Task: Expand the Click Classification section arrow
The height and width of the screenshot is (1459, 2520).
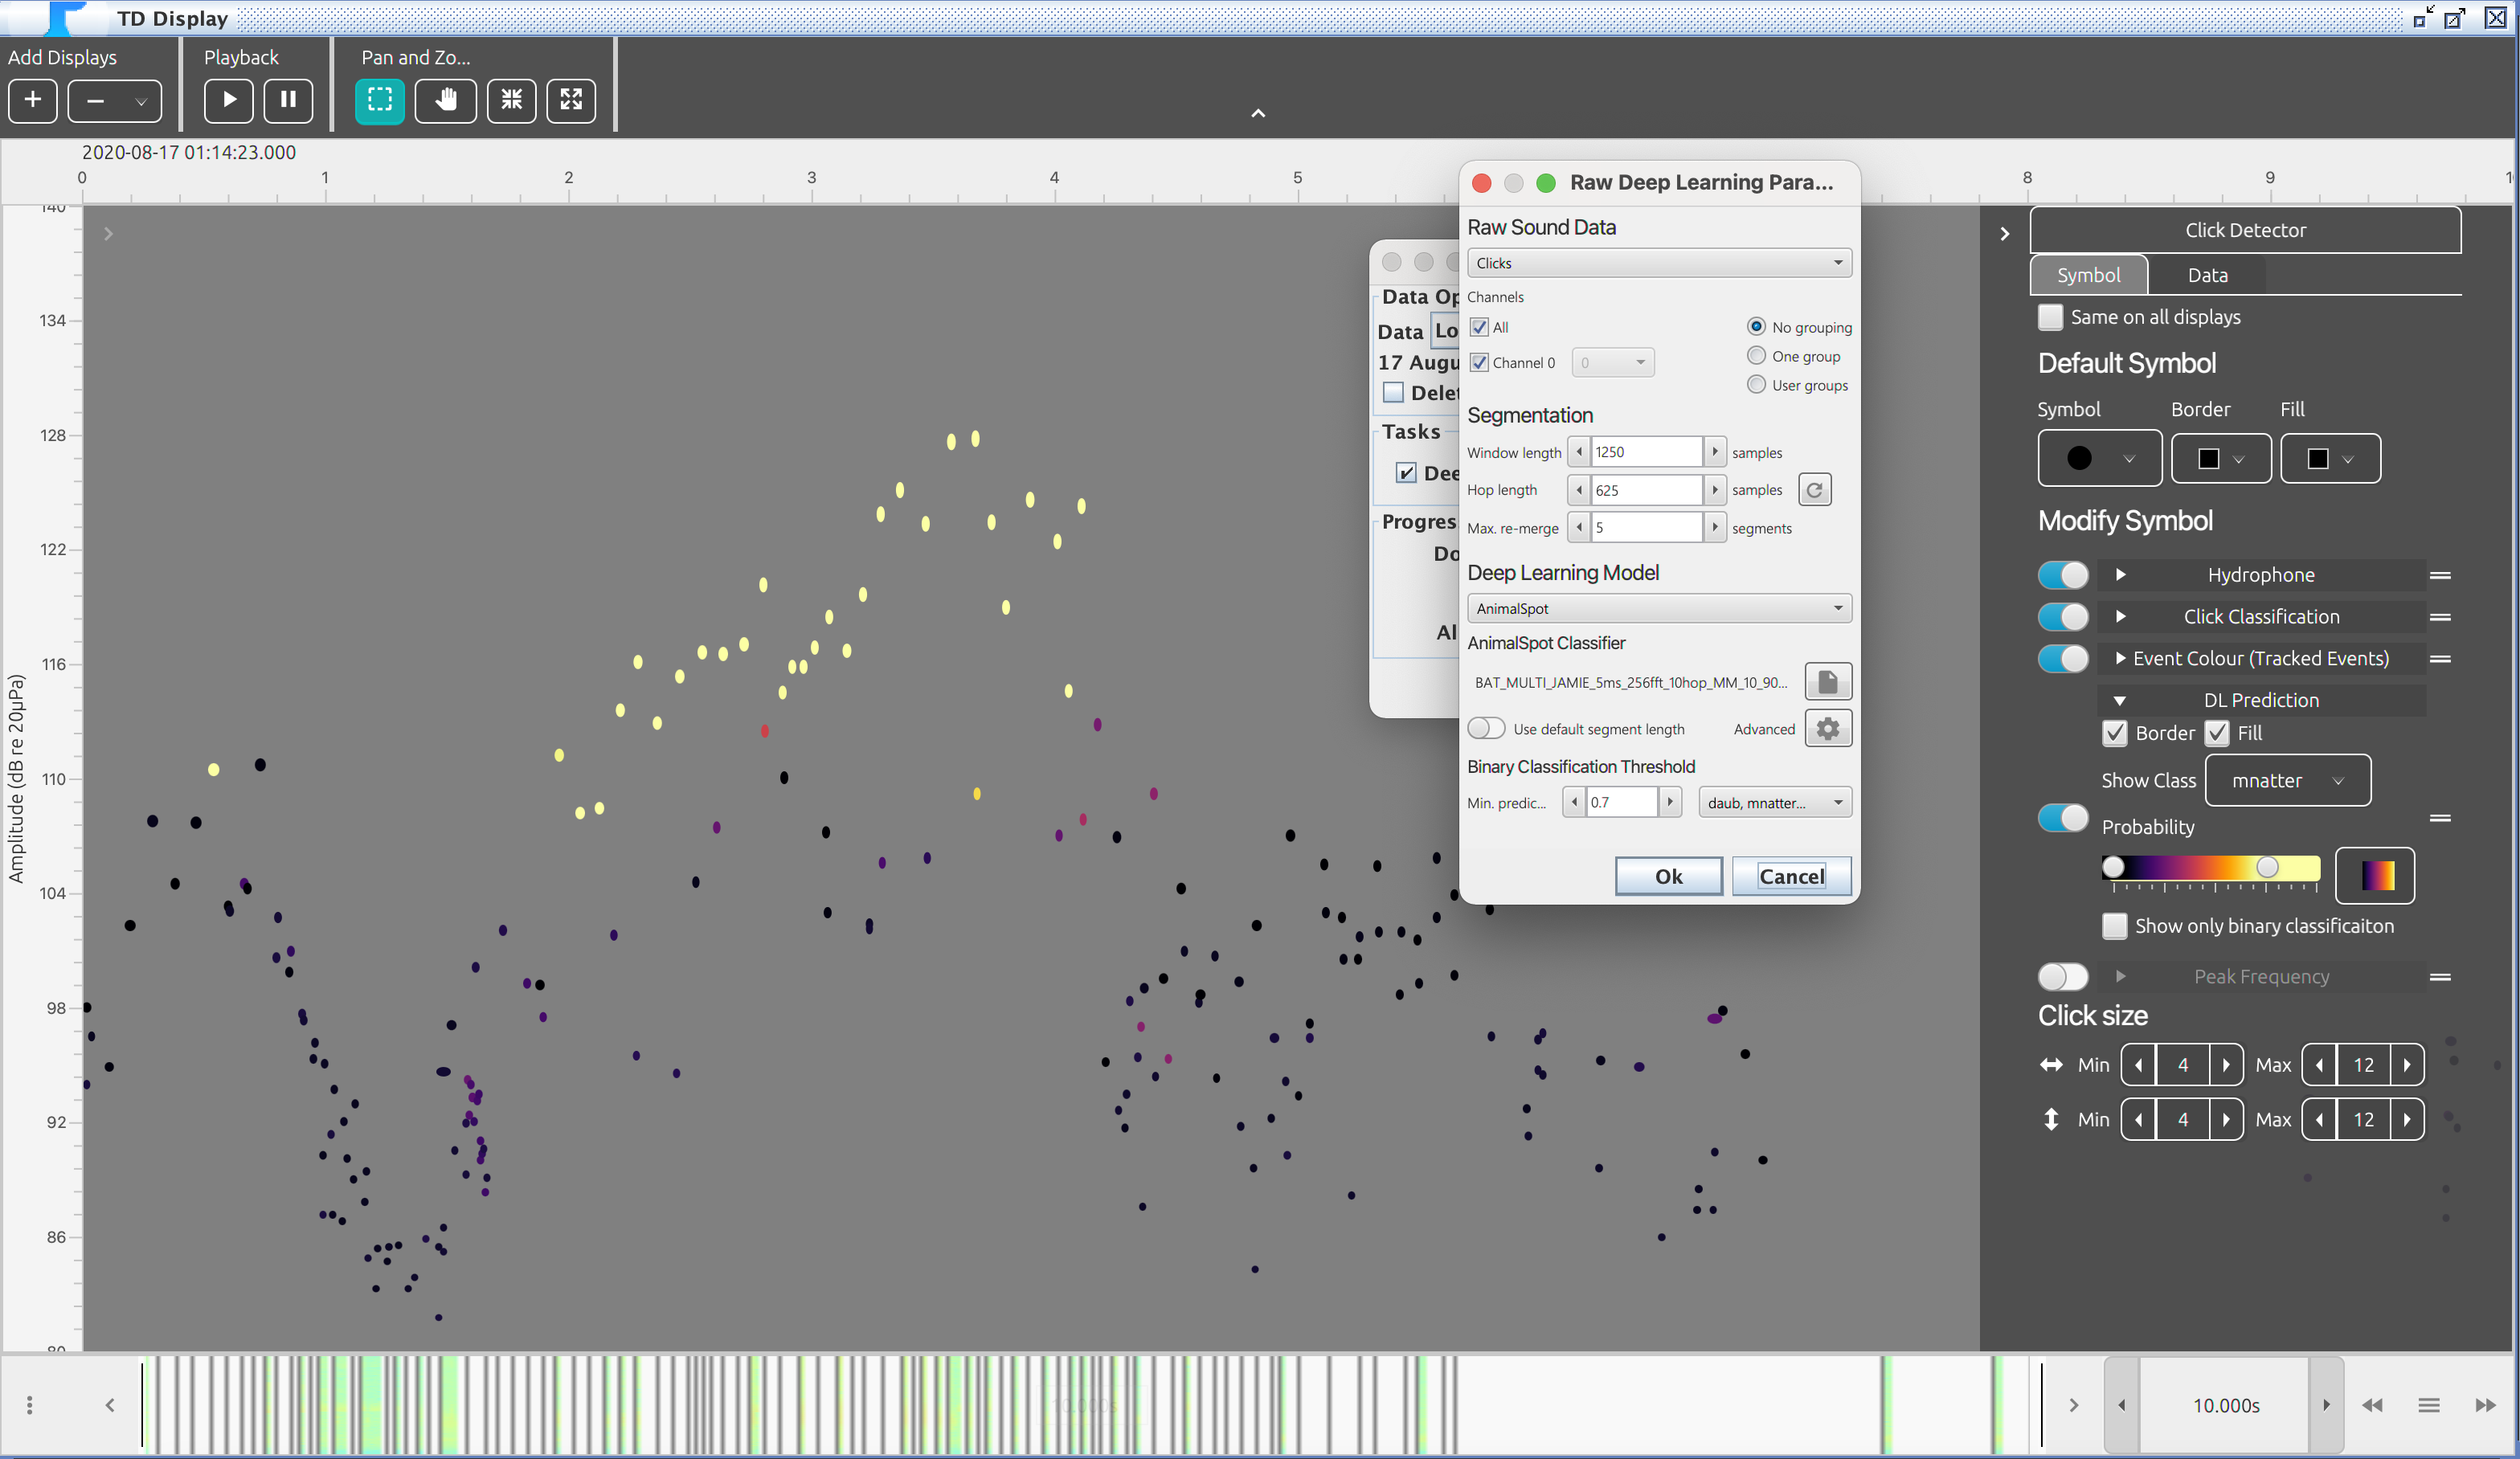Action: [2120, 617]
